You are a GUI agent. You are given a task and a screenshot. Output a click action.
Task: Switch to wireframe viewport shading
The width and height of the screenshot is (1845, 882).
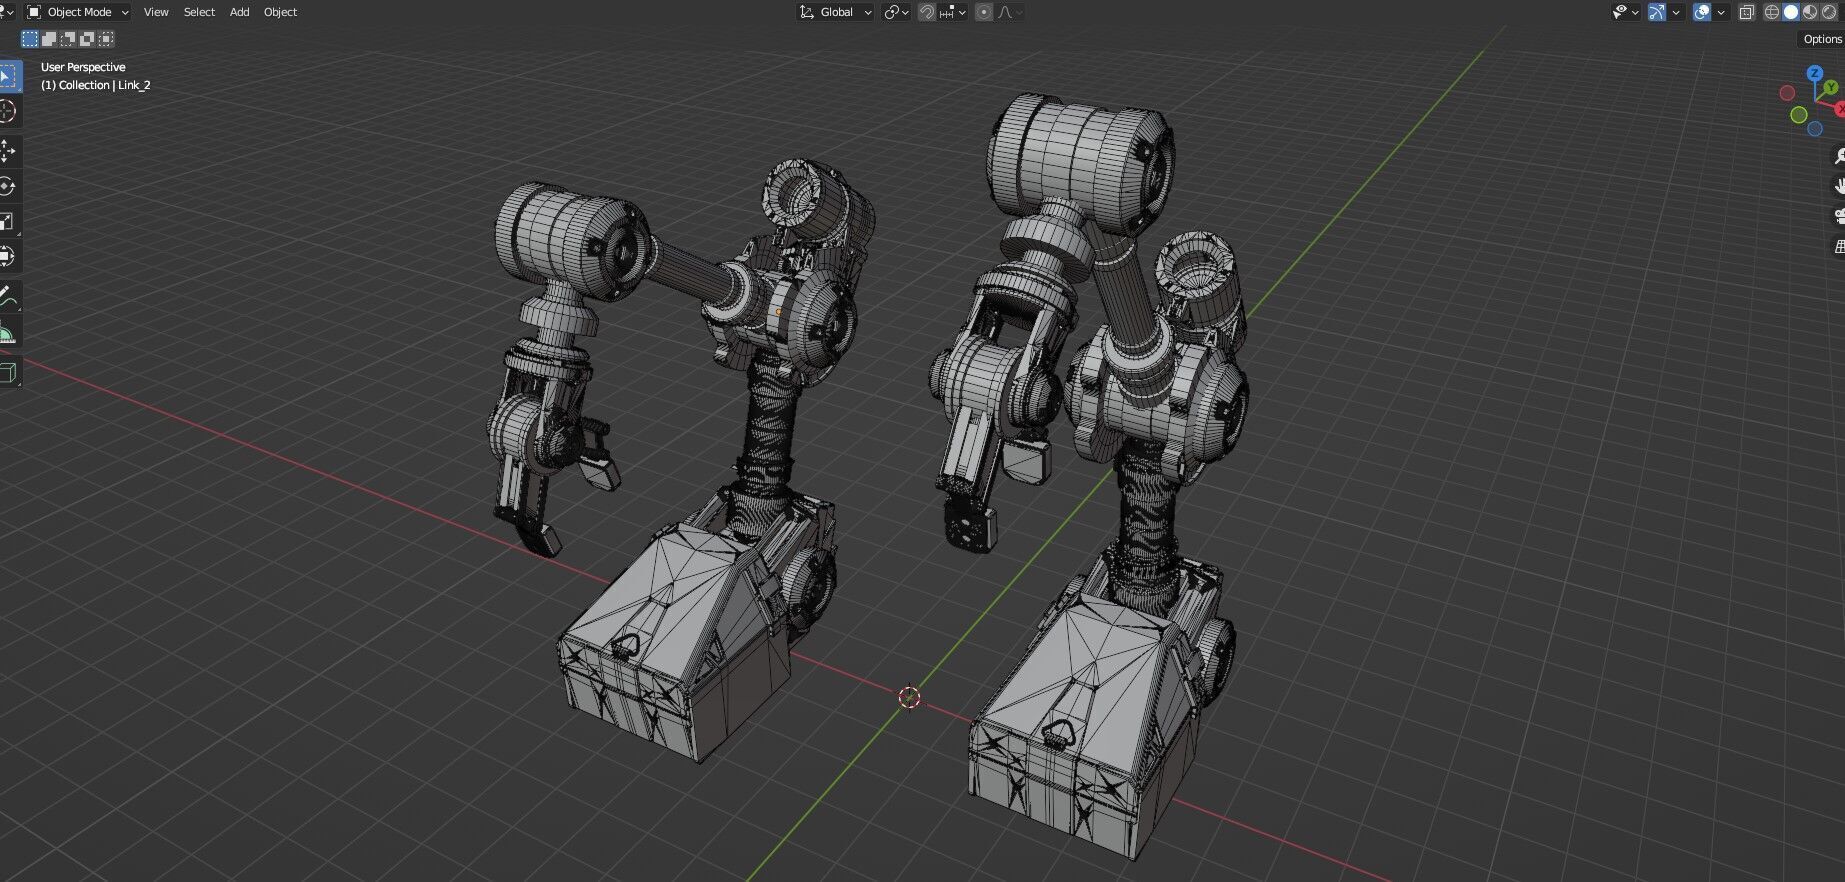point(1772,12)
